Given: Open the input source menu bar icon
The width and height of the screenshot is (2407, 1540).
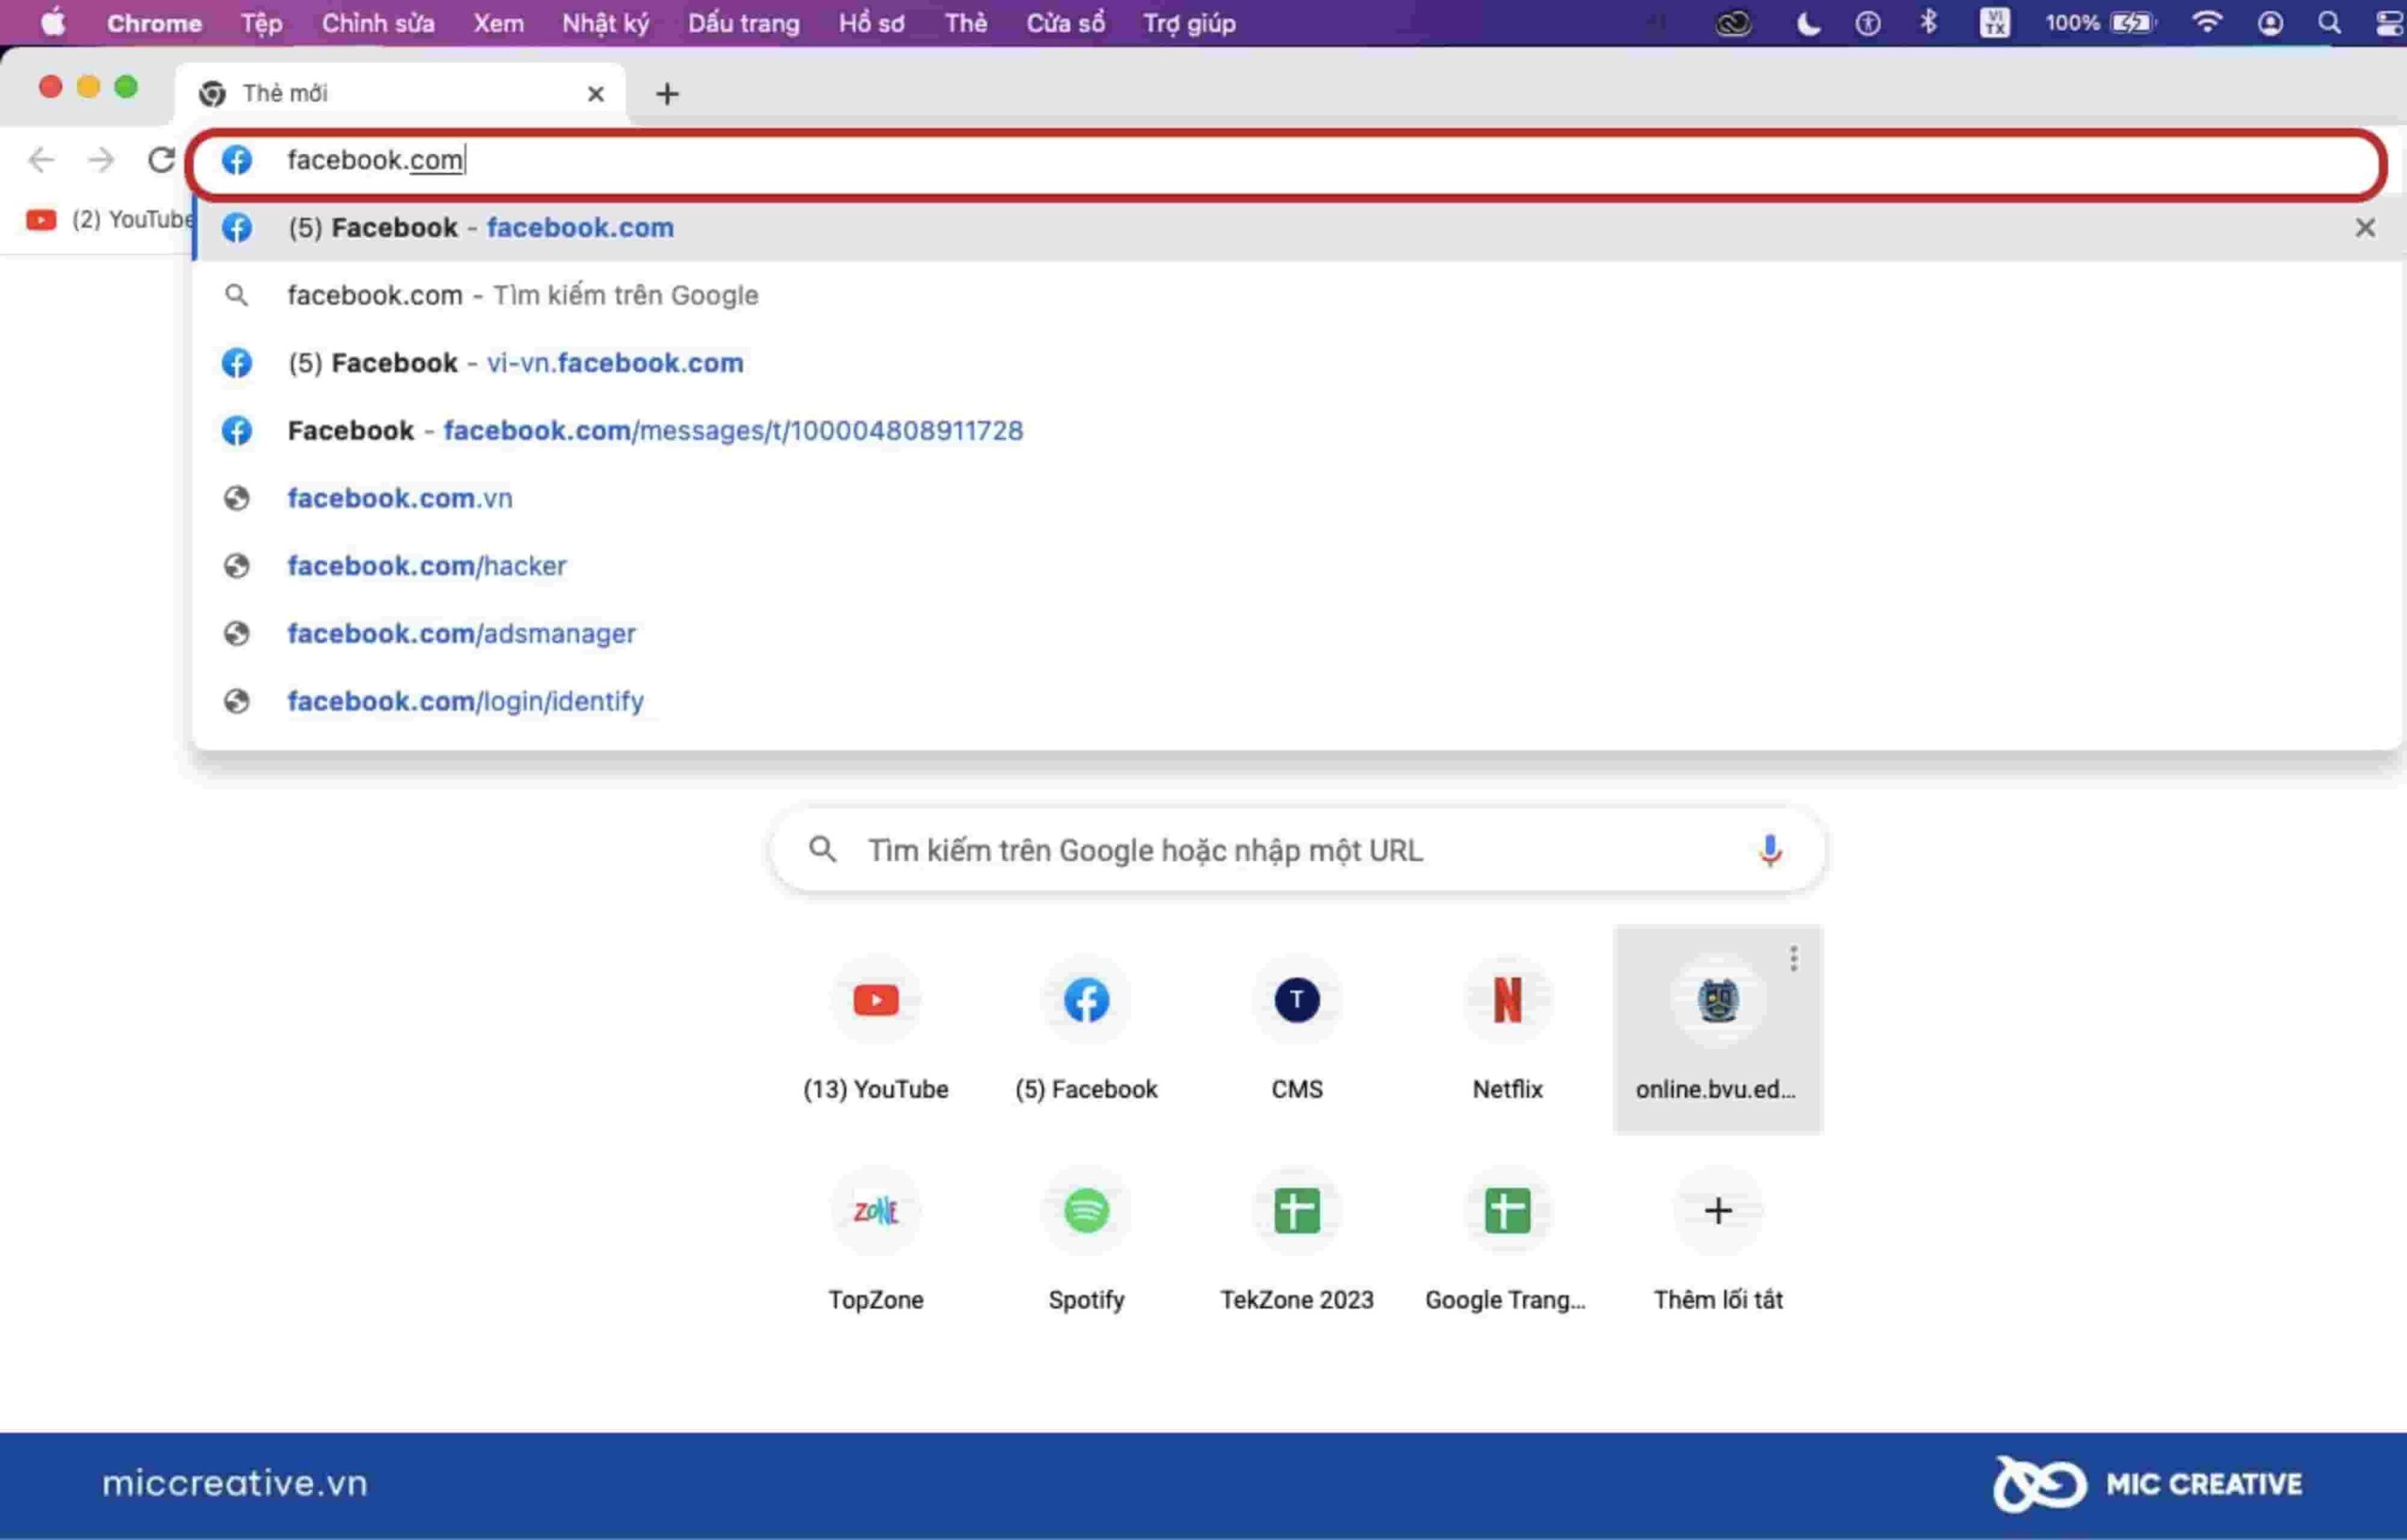Looking at the screenshot, I should click(x=1994, y=23).
